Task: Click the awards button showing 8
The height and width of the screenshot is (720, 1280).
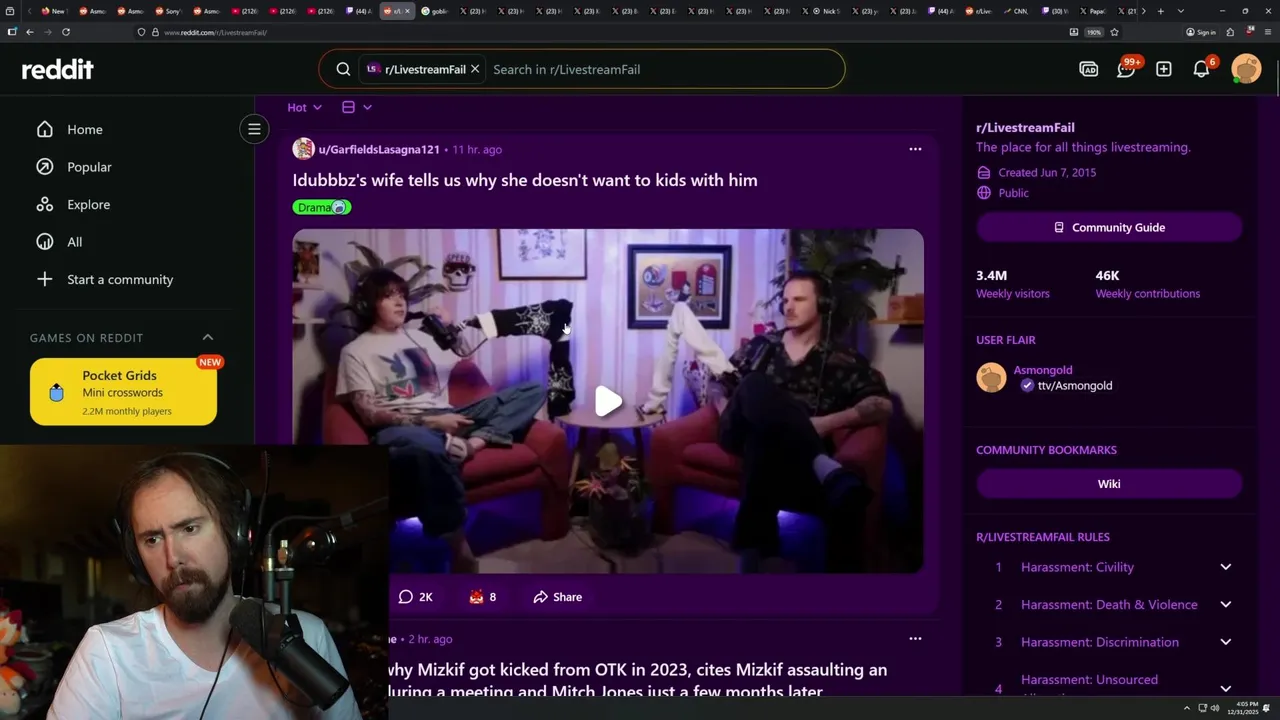Action: tap(482, 597)
